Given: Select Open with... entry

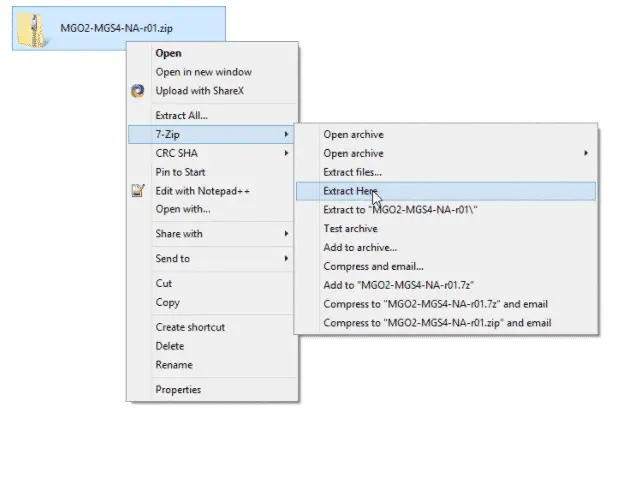Looking at the screenshot, I should tap(213, 209).
